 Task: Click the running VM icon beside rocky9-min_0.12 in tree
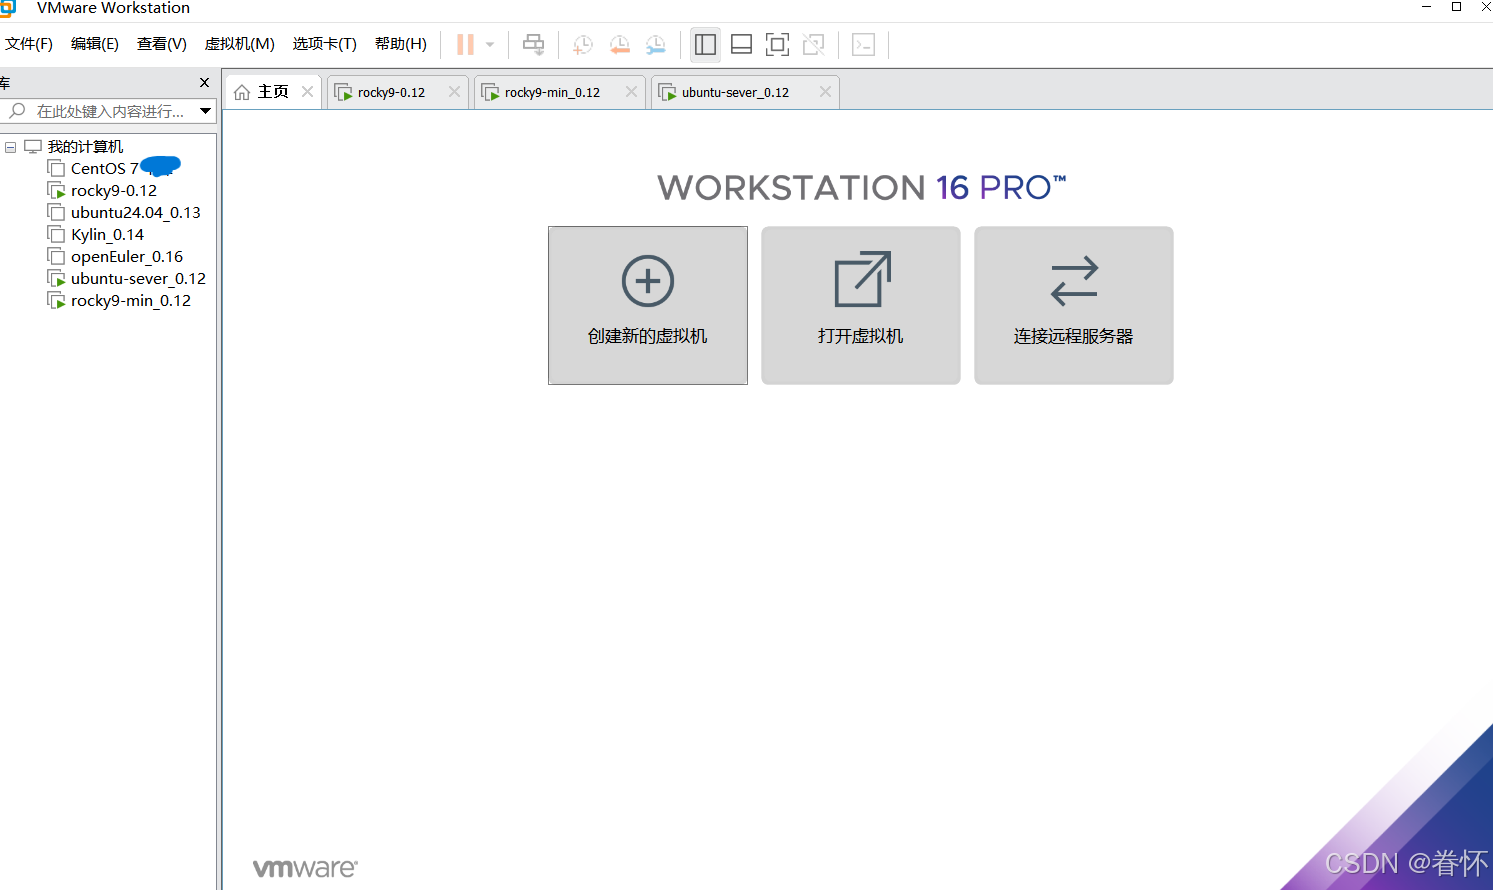57,301
